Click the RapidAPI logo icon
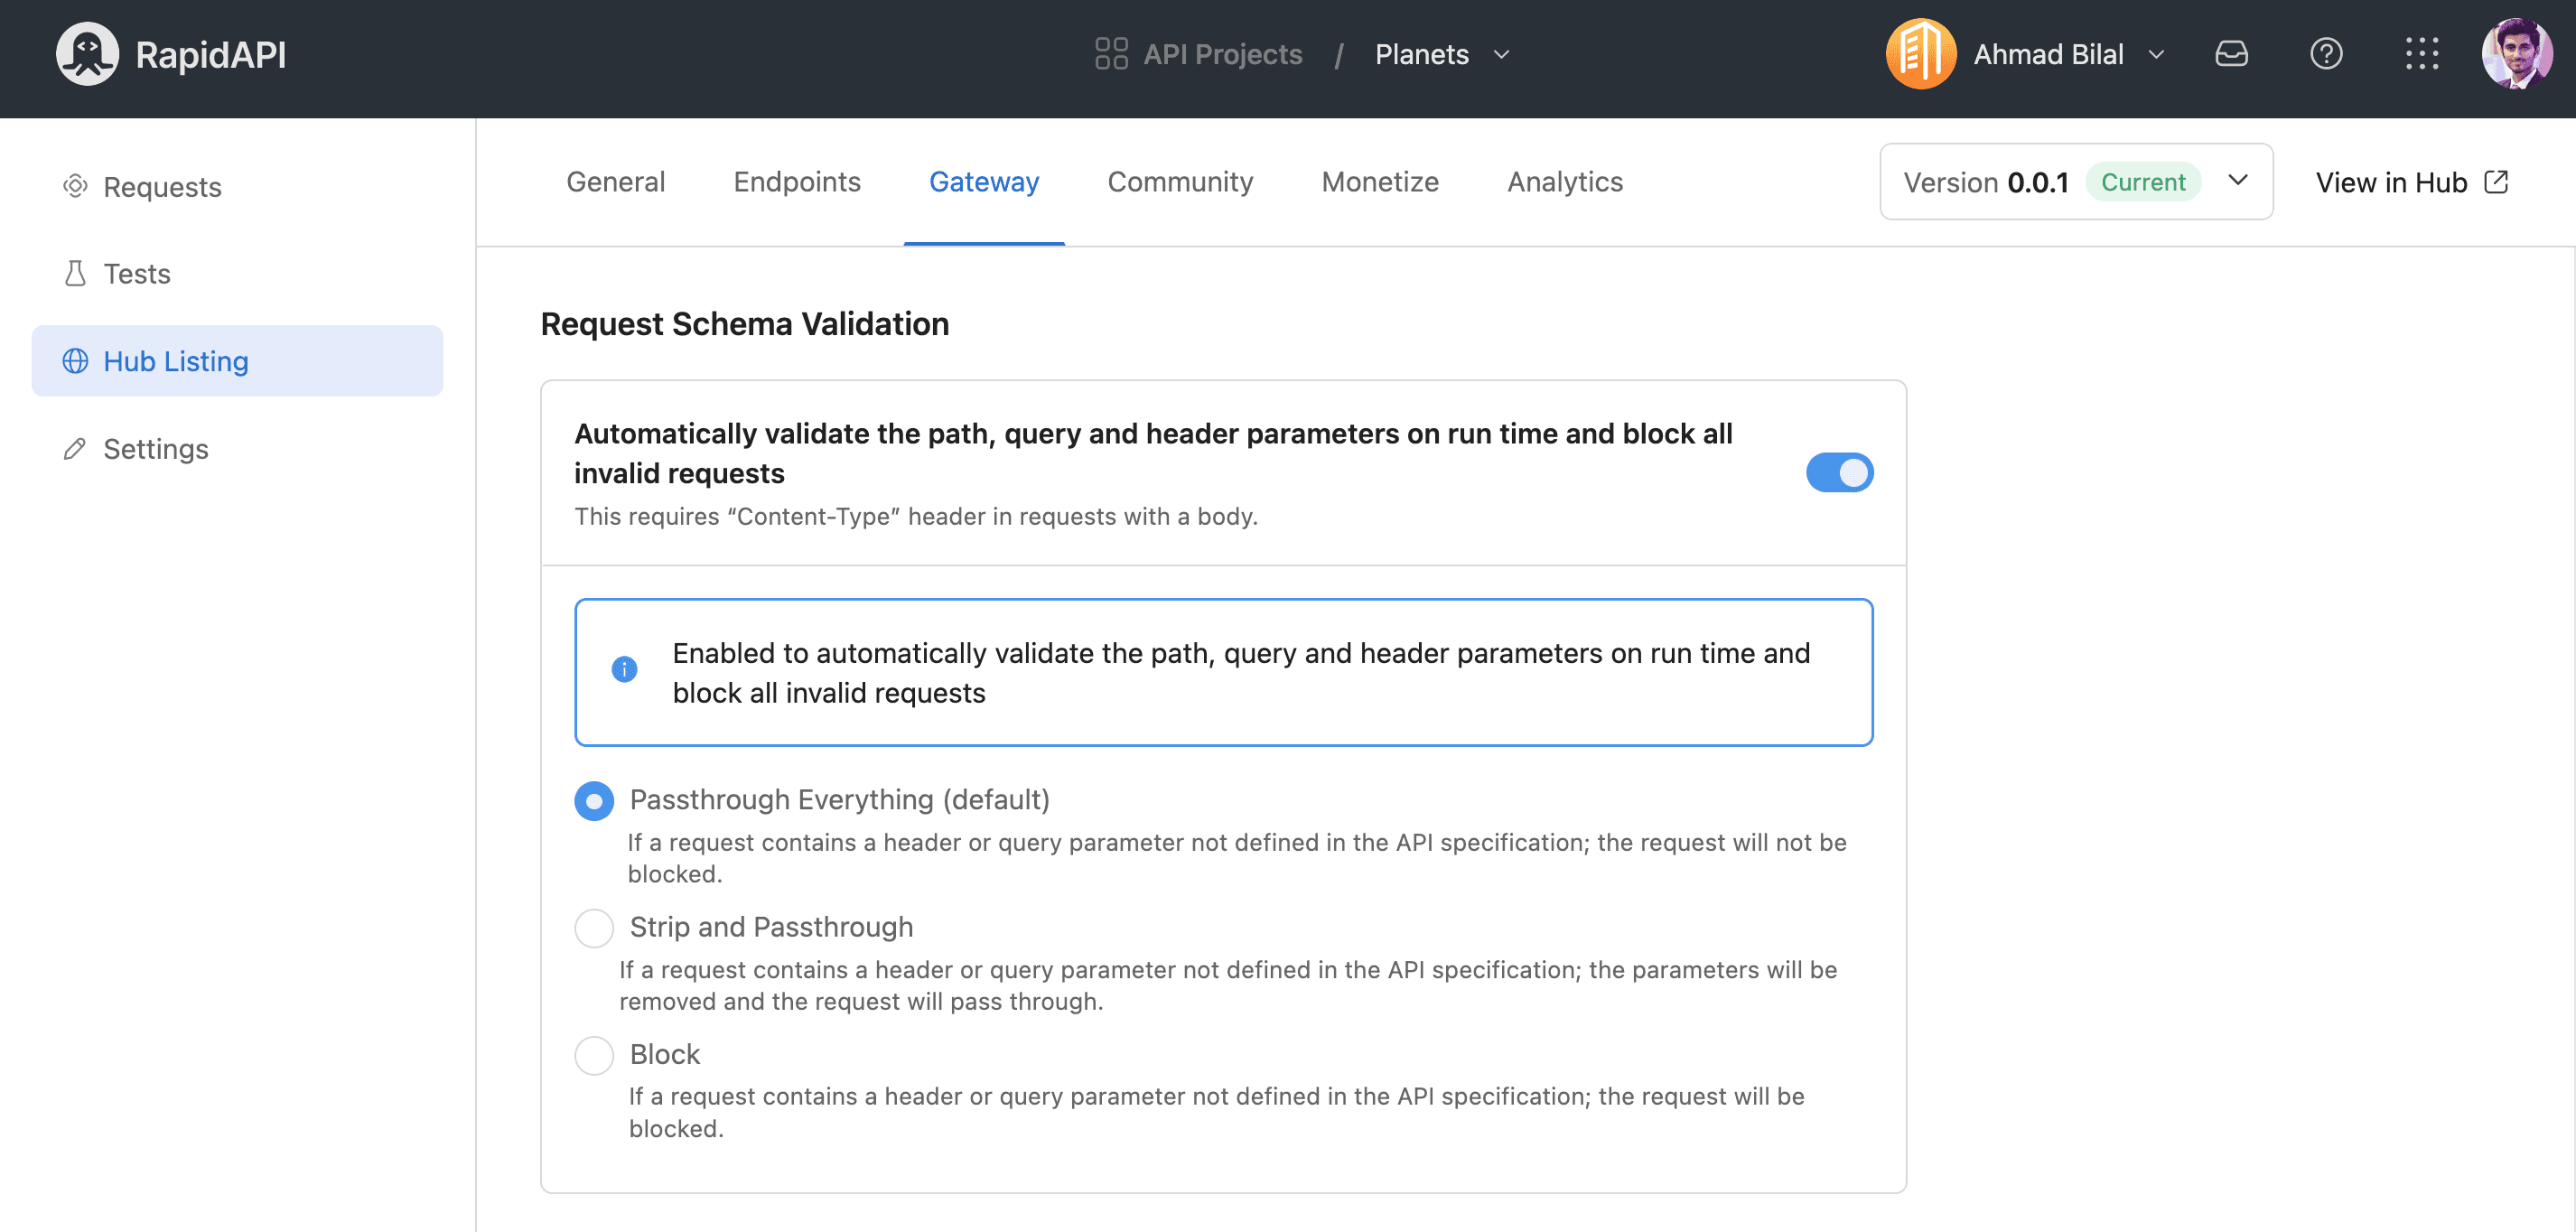The height and width of the screenshot is (1232, 2576). click(82, 51)
